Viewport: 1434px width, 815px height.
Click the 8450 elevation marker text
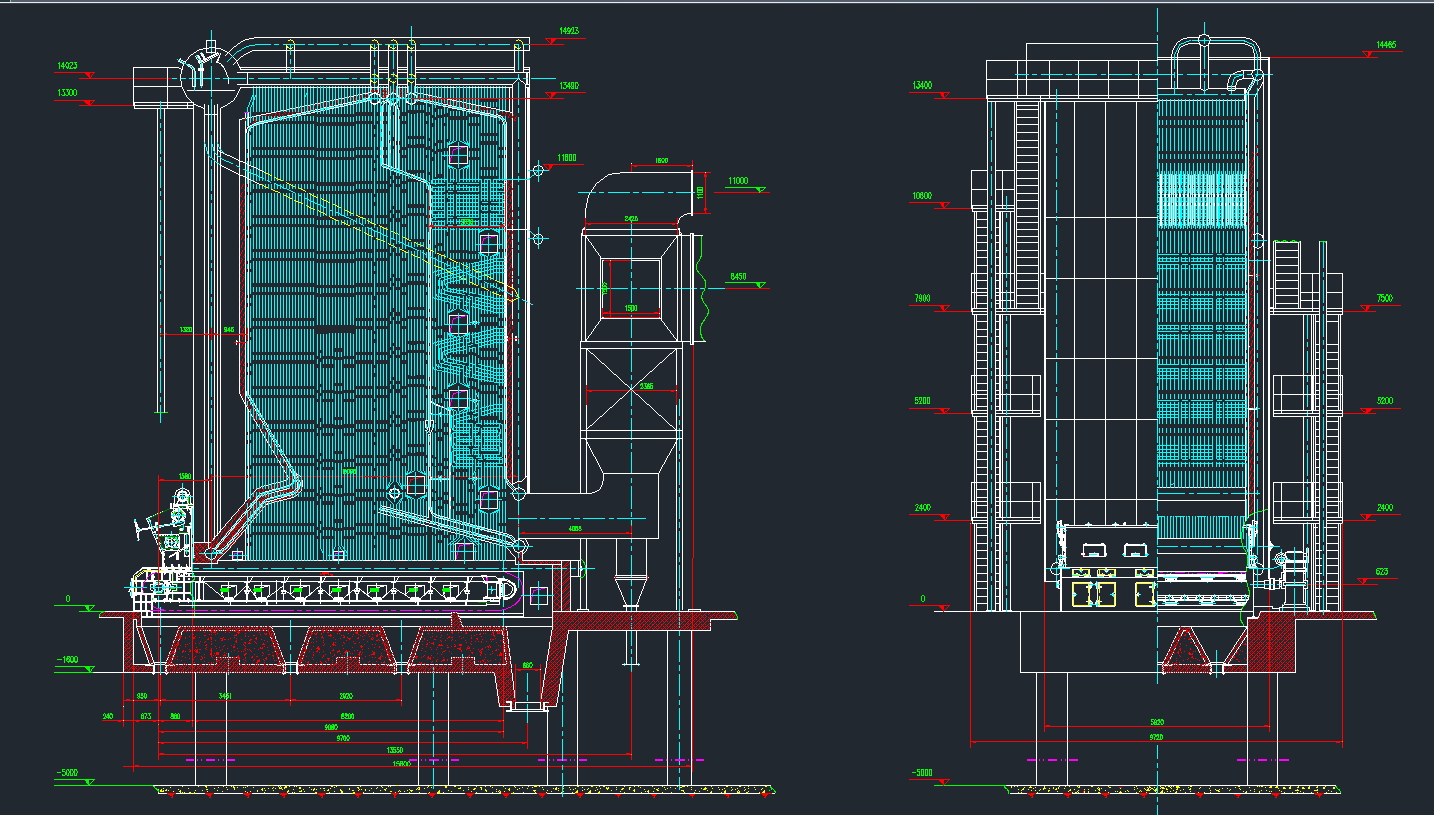click(738, 276)
